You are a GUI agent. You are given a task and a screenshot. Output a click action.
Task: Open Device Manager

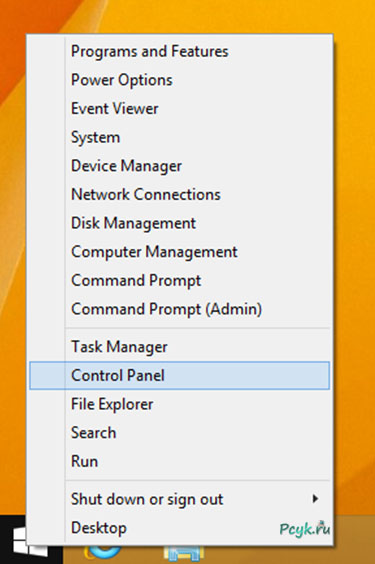coord(126,166)
